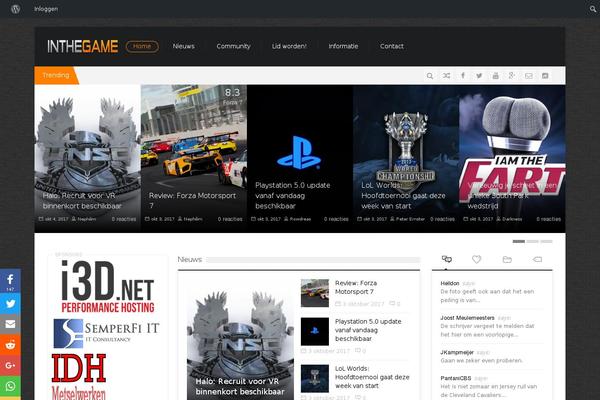Share via the Twitter side button
The image size is (600, 400).
(x=10, y=304)
